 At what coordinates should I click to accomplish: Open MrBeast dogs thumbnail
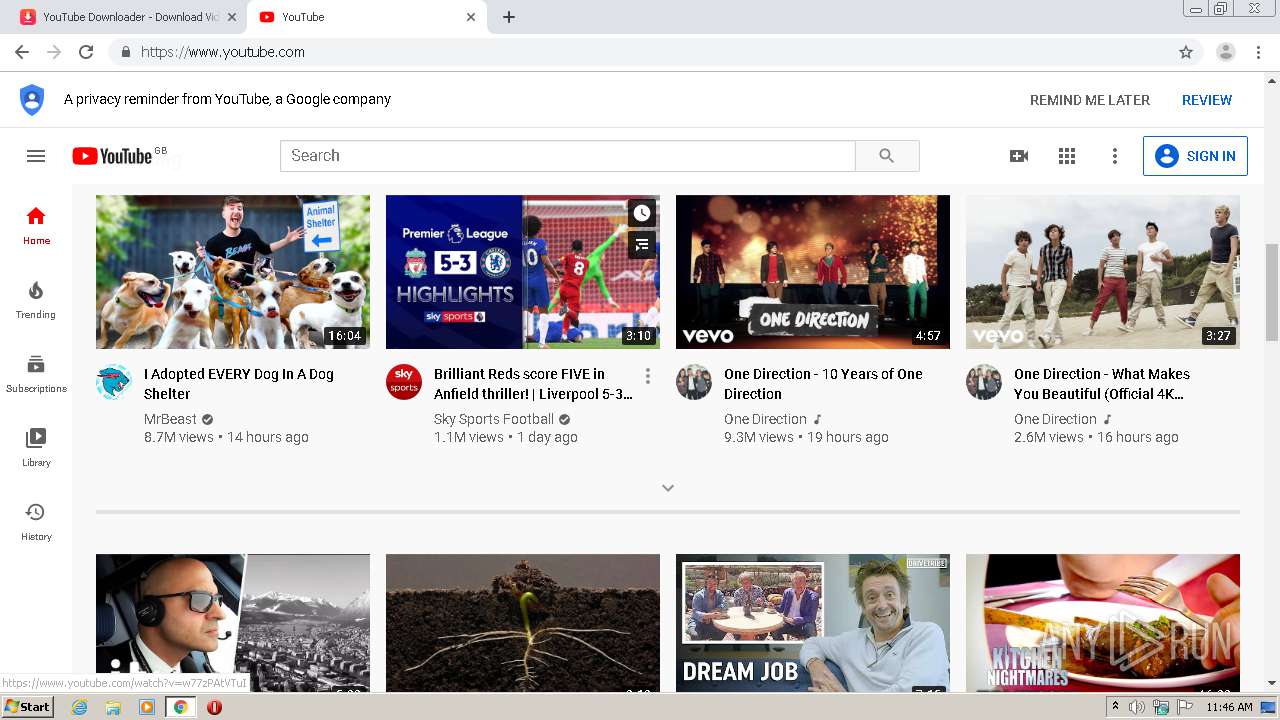click(233, 272)
